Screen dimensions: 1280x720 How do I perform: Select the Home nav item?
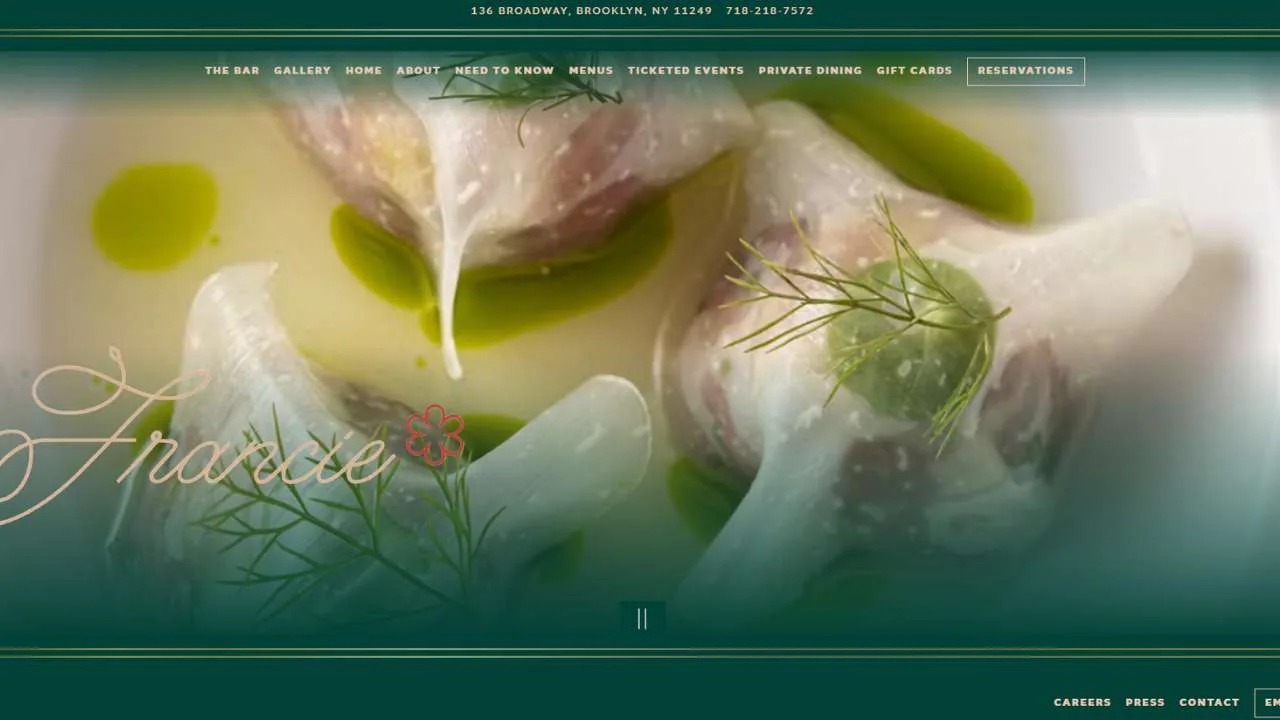(364, 71)
